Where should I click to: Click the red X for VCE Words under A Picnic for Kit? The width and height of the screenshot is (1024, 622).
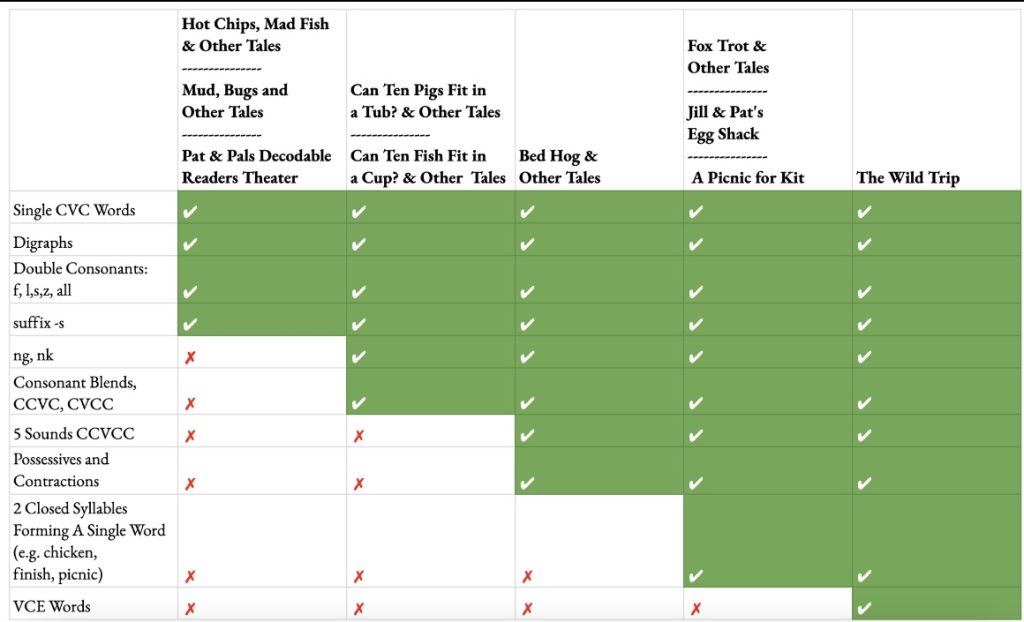696,608
